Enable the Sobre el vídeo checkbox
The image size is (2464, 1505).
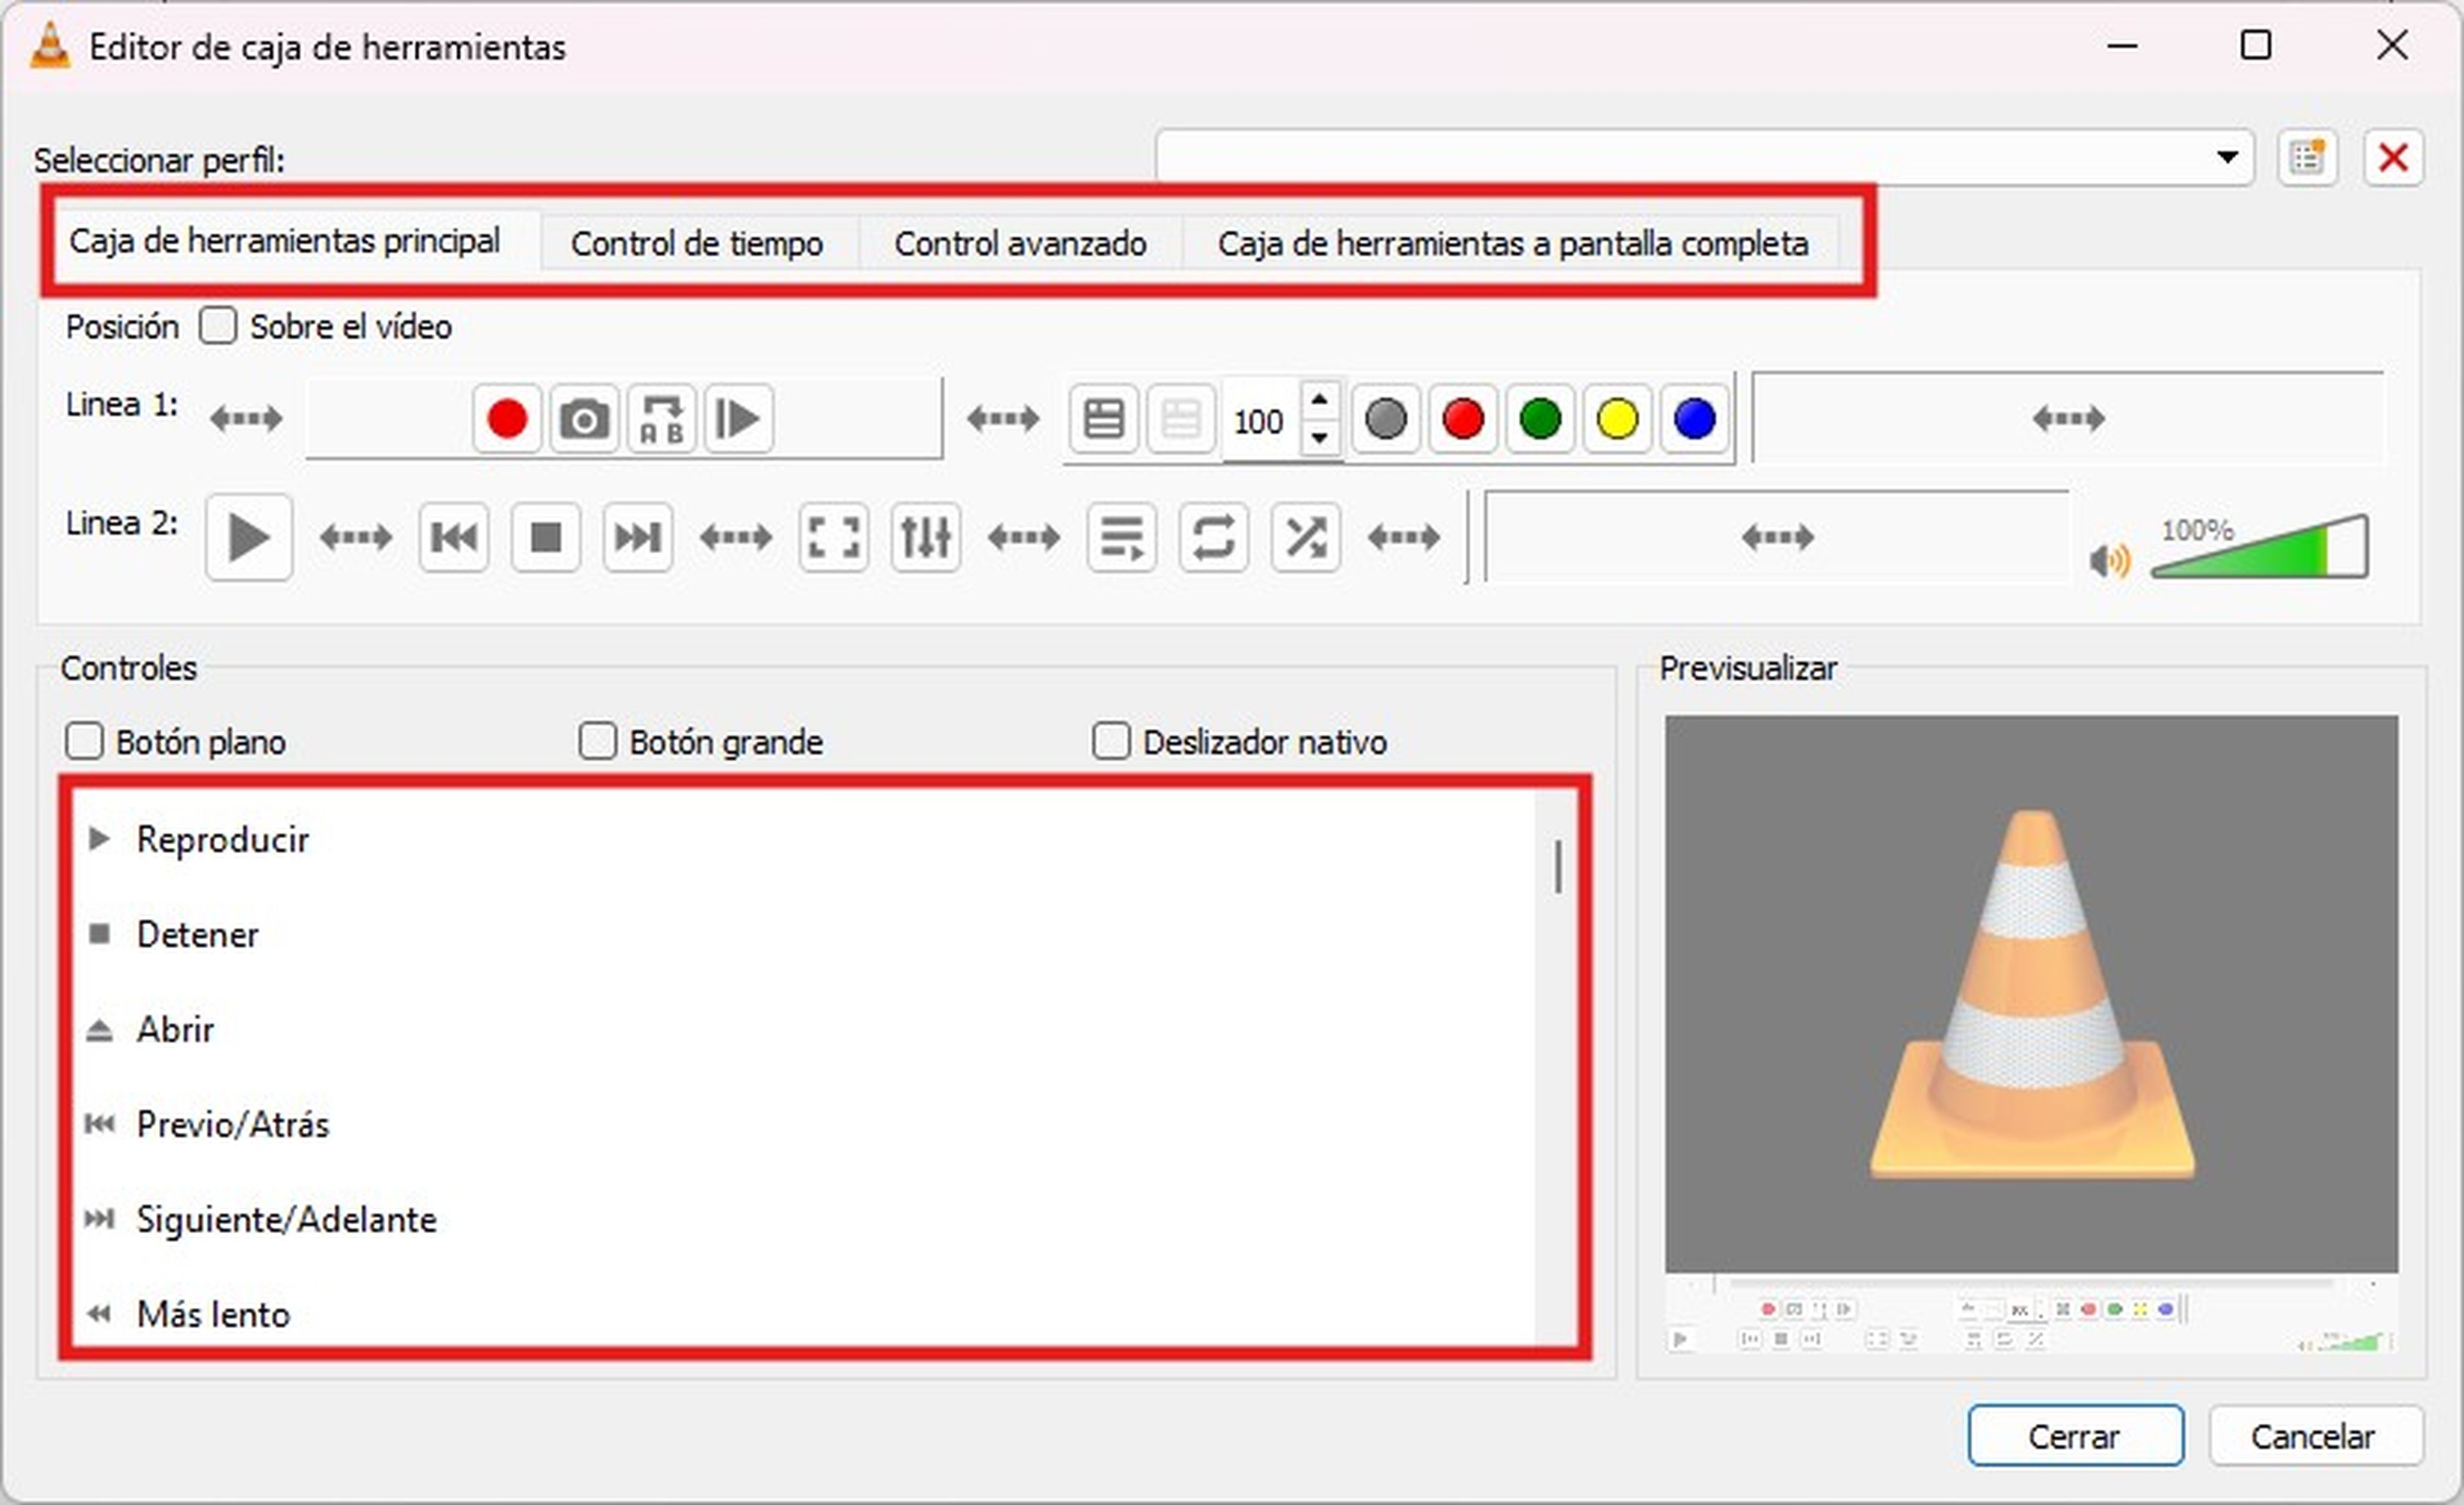click(218, 326)
